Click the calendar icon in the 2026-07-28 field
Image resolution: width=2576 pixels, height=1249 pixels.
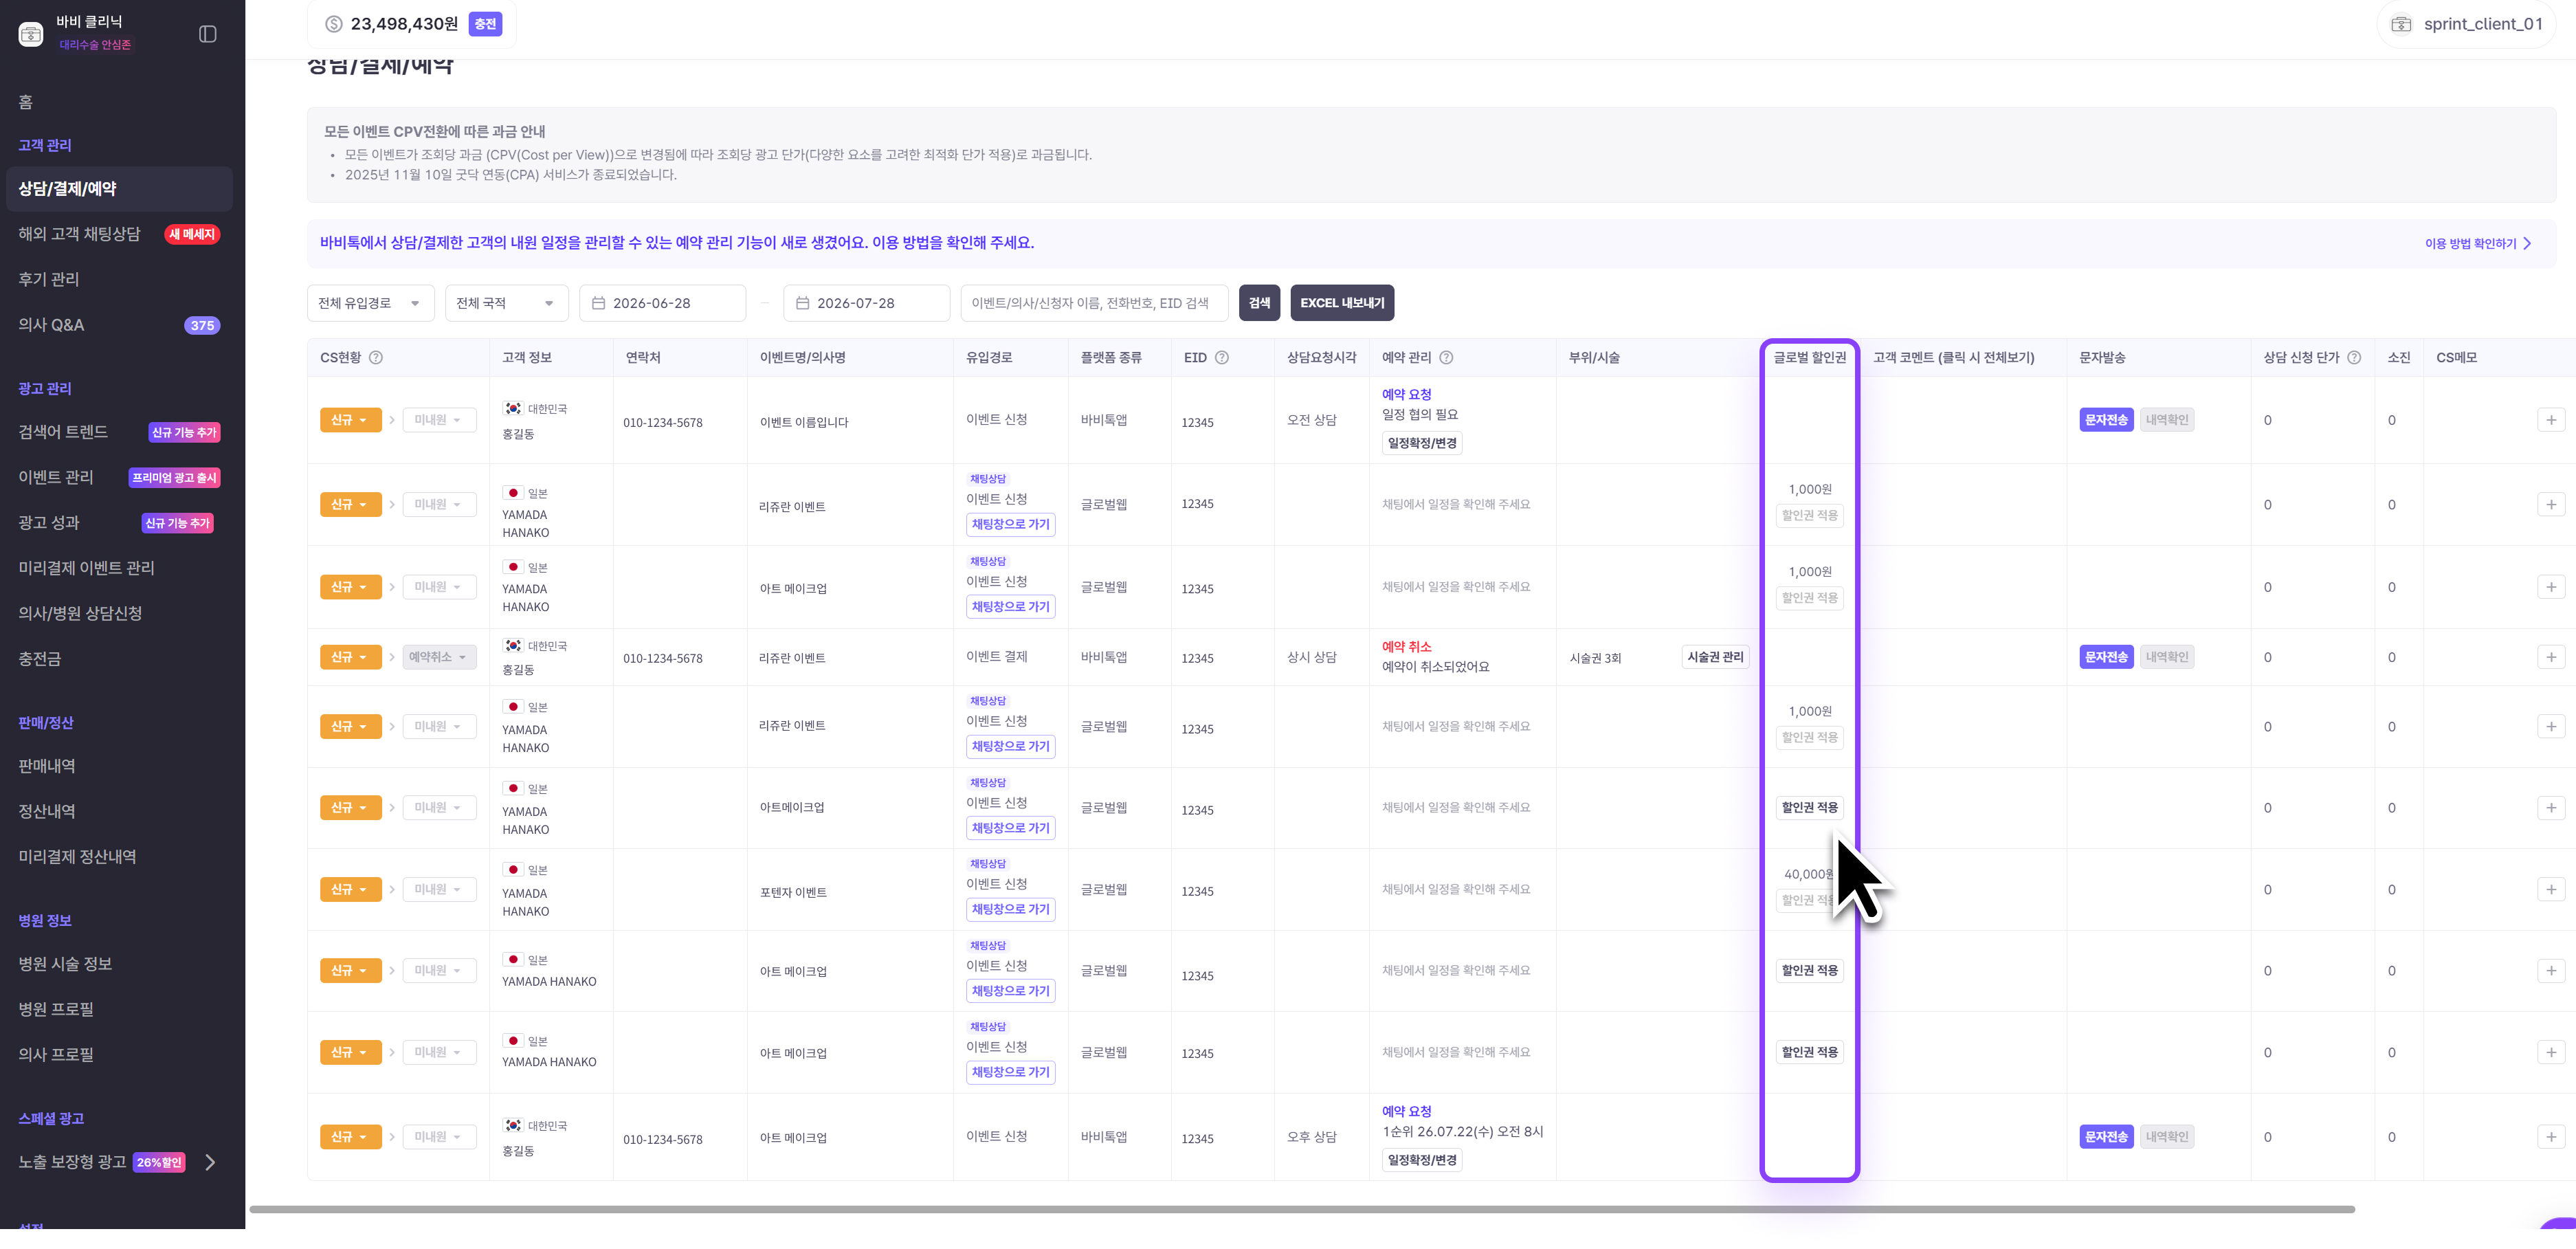[x=802, y=303]
